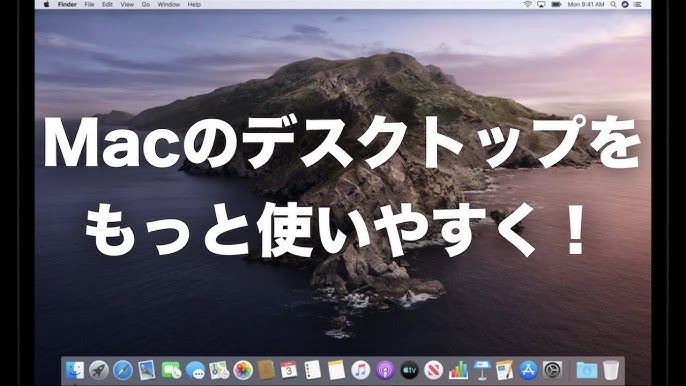Open Apple TV from the Dock
The height and width of the screenshot is (386, 686).
410,371
